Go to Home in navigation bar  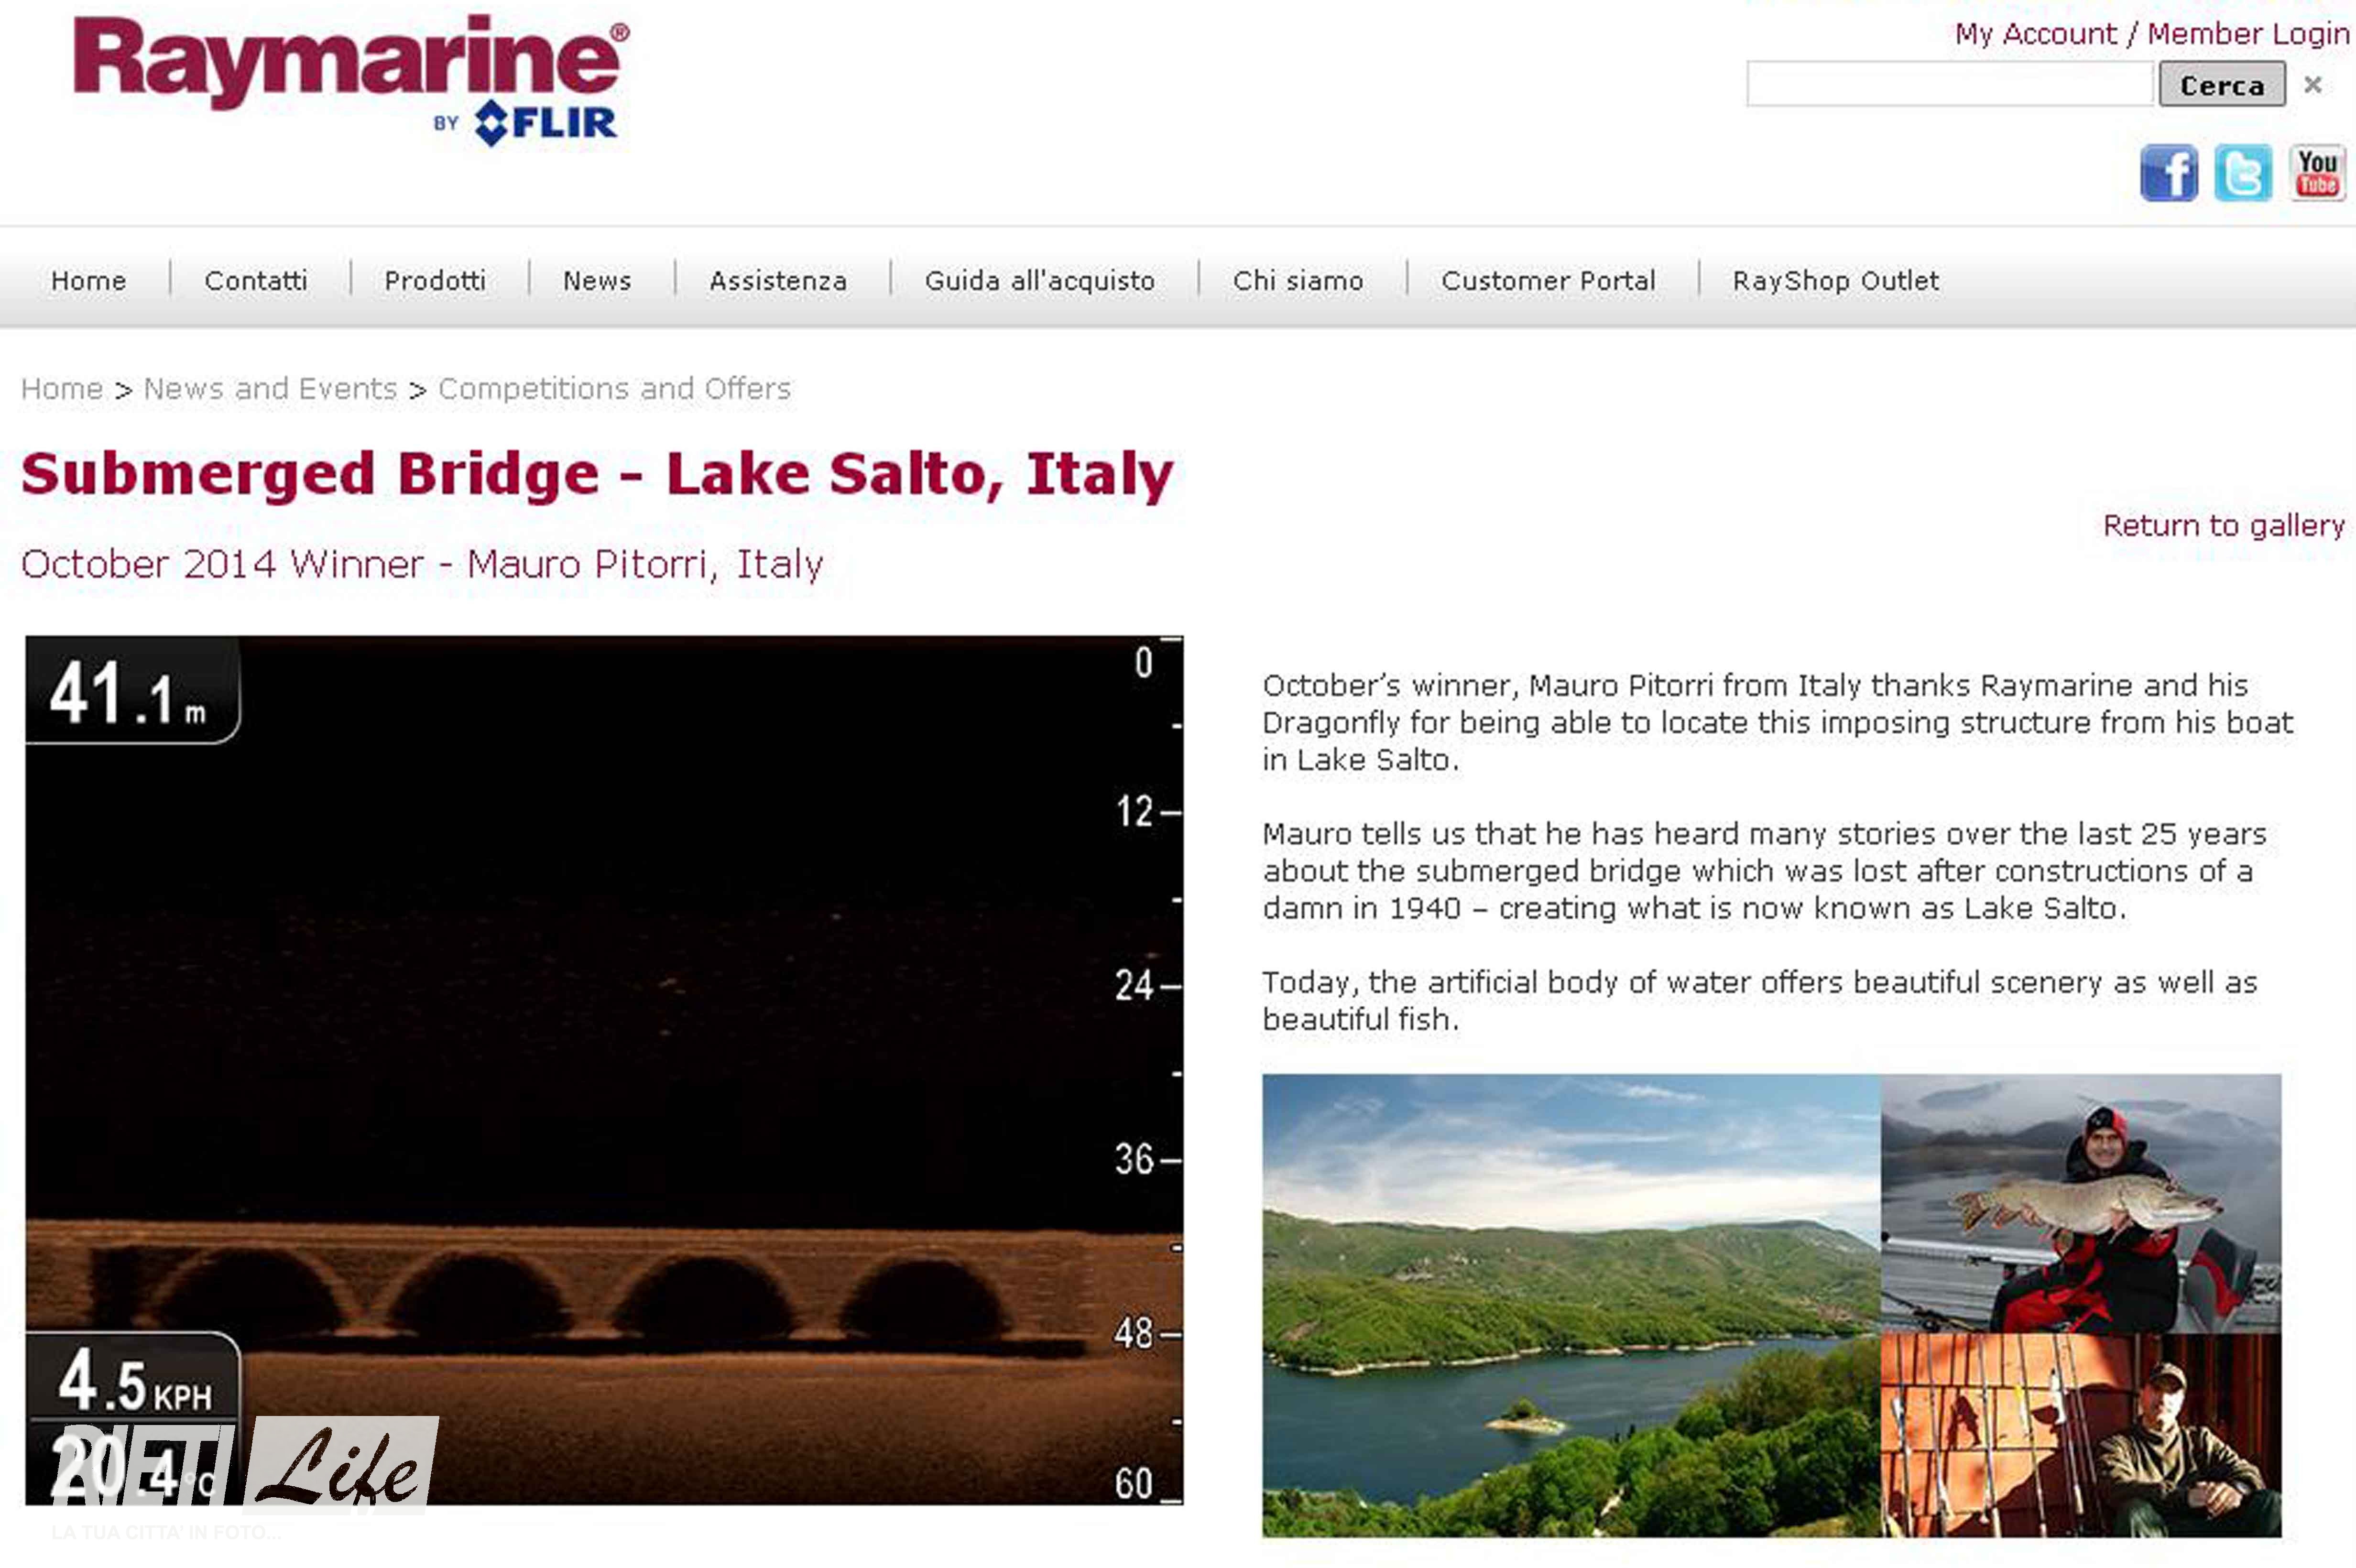tap(89, 281)
